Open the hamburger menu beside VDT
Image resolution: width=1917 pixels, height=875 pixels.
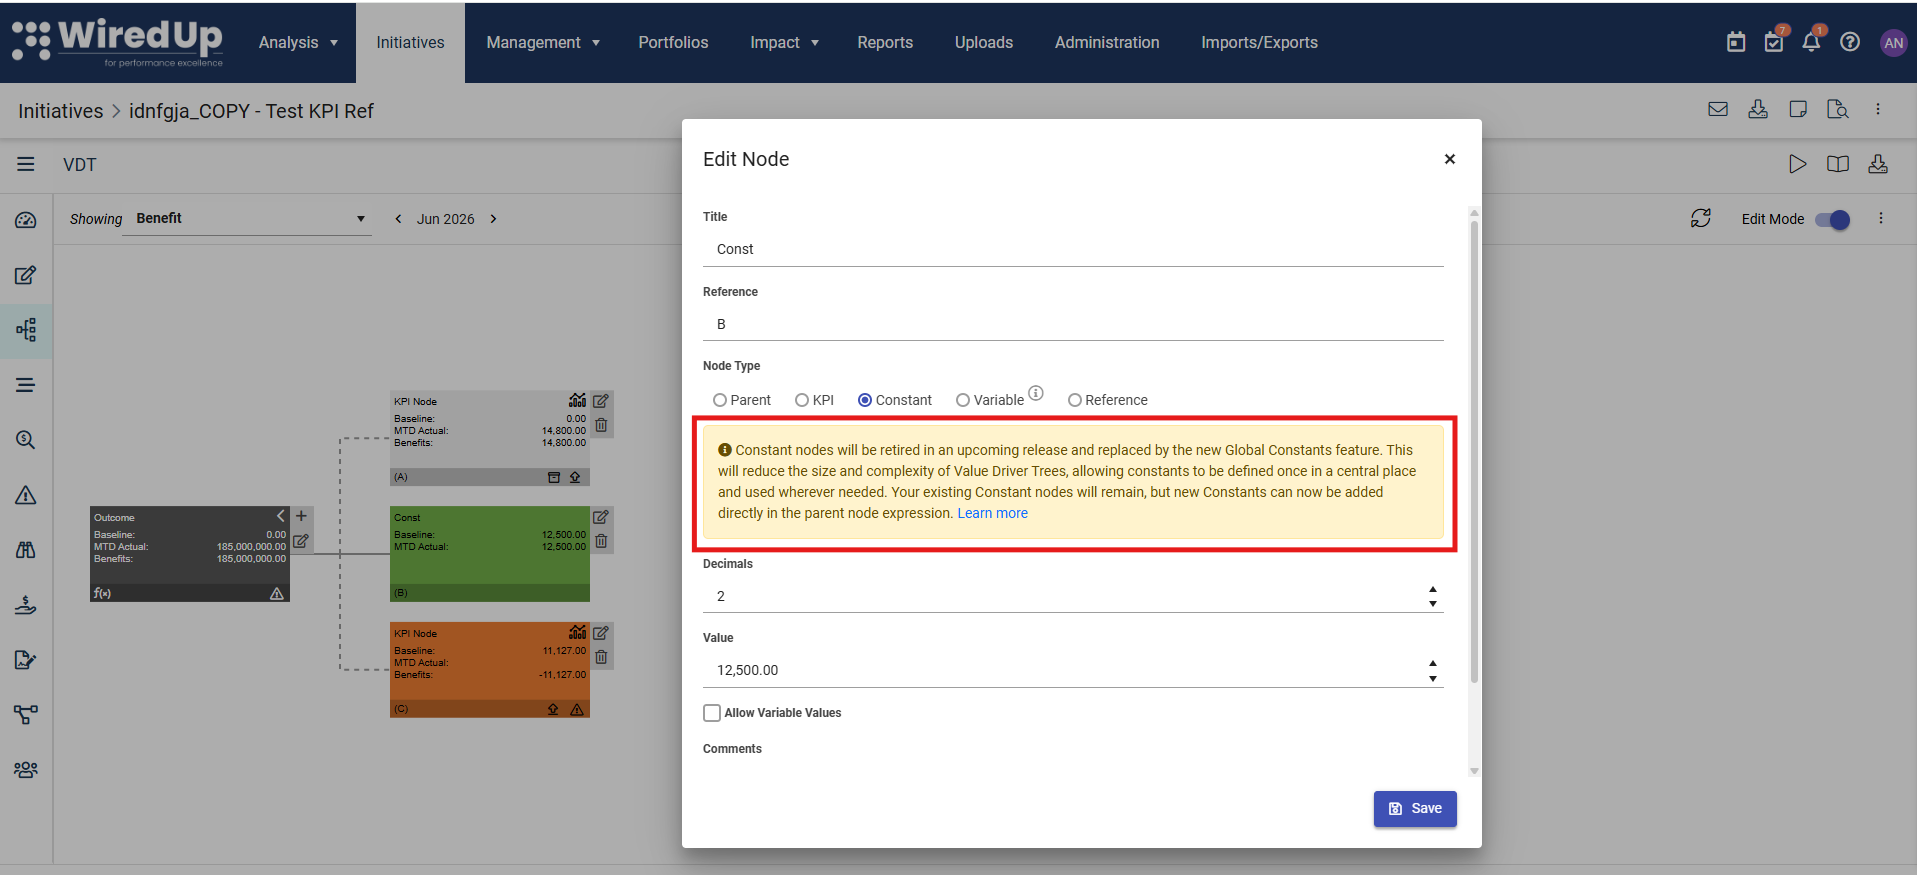tap(26, 164)
